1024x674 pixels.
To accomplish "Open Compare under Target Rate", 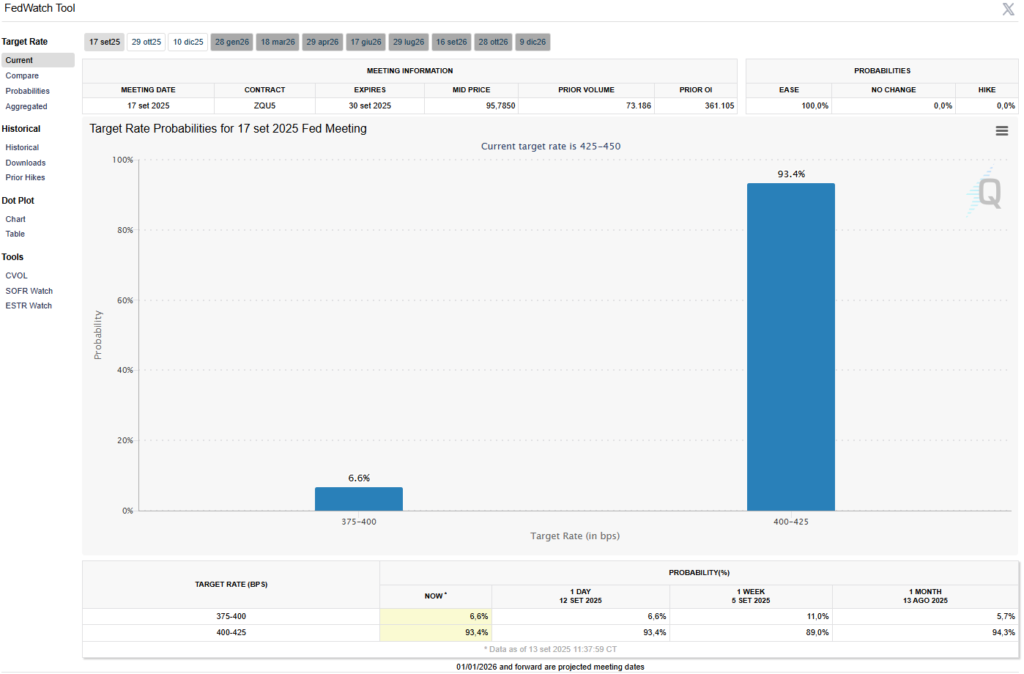I will click(x=23, y=75).
